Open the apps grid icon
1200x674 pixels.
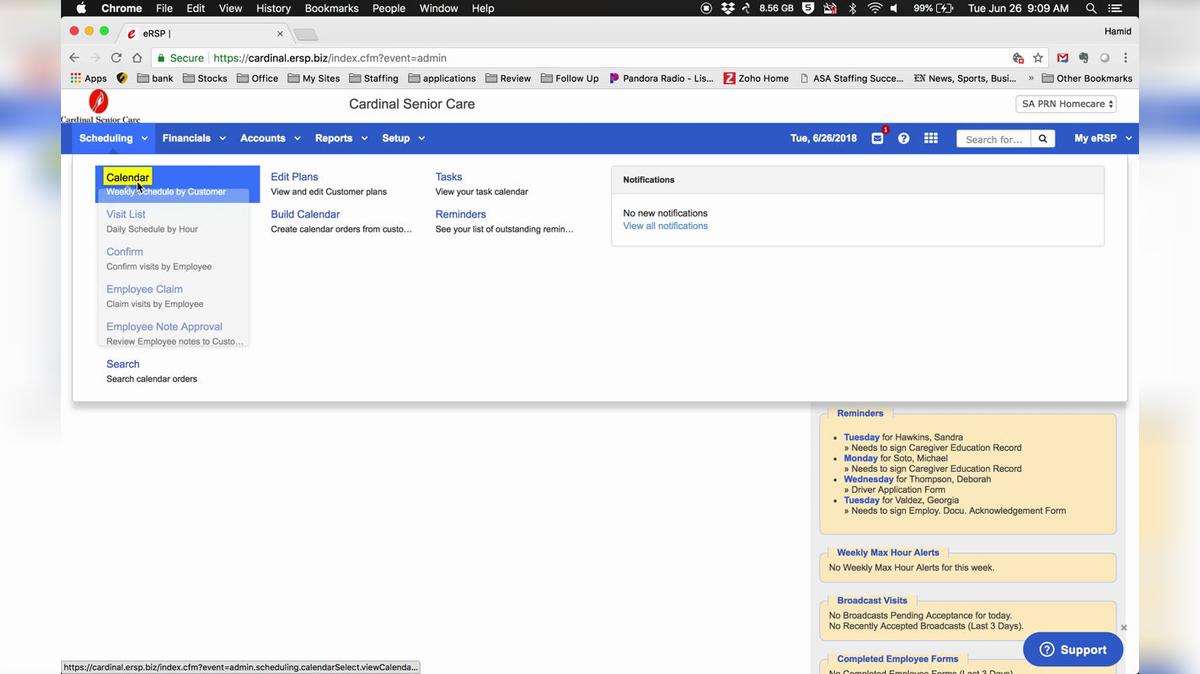(930, 138)
